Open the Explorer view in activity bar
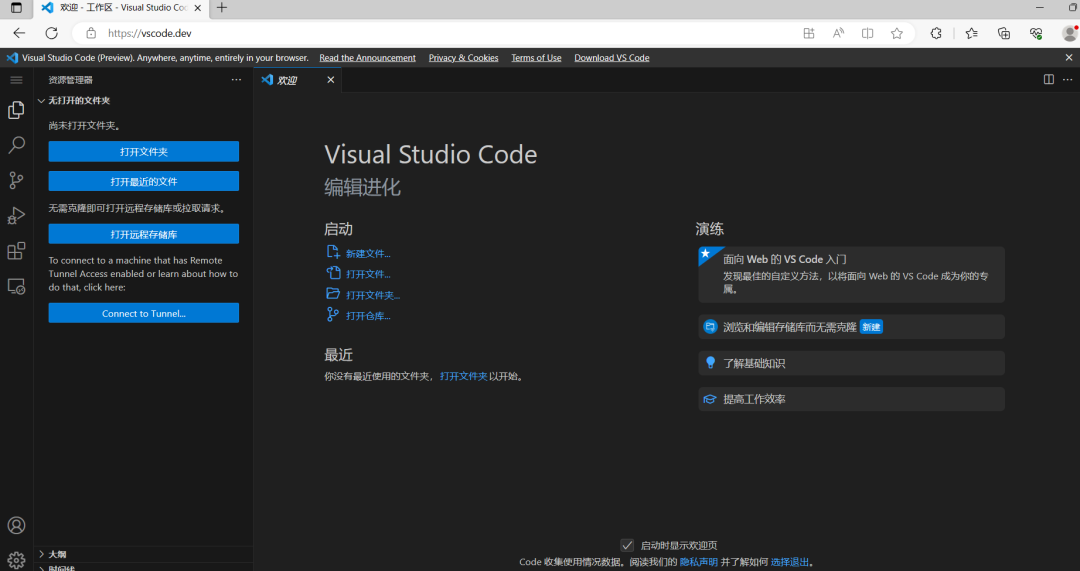The height and width of the screenshot is (571, 1080). tap(17, 110)
